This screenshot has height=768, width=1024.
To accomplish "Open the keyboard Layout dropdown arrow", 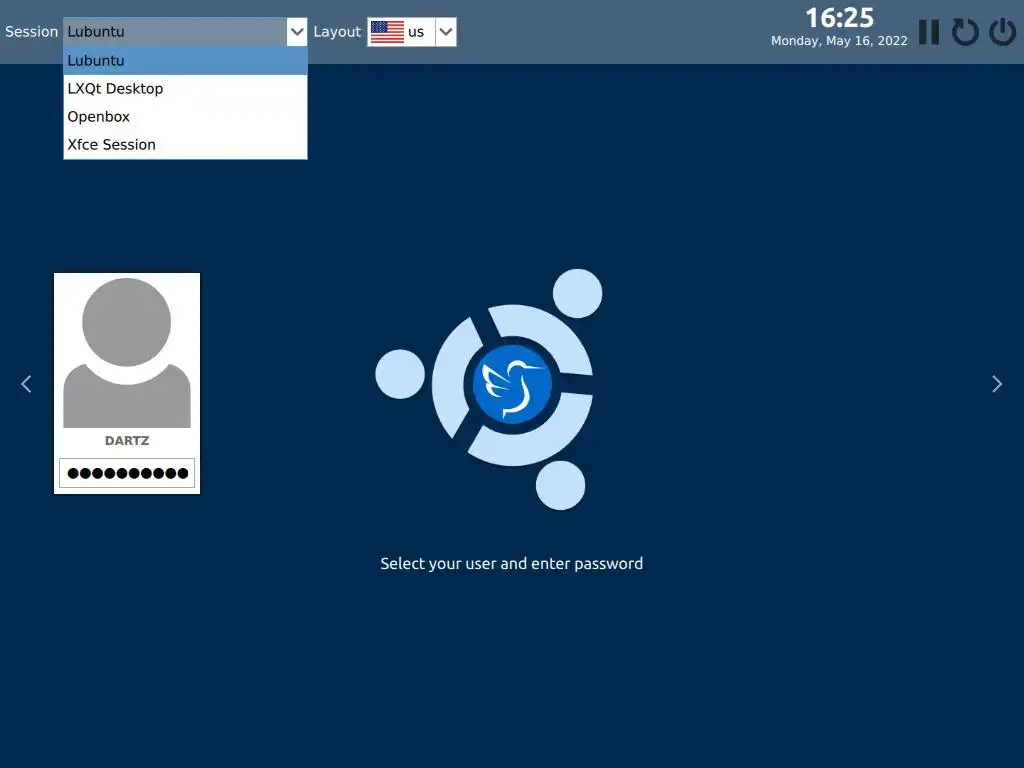I will click(446, 32).
